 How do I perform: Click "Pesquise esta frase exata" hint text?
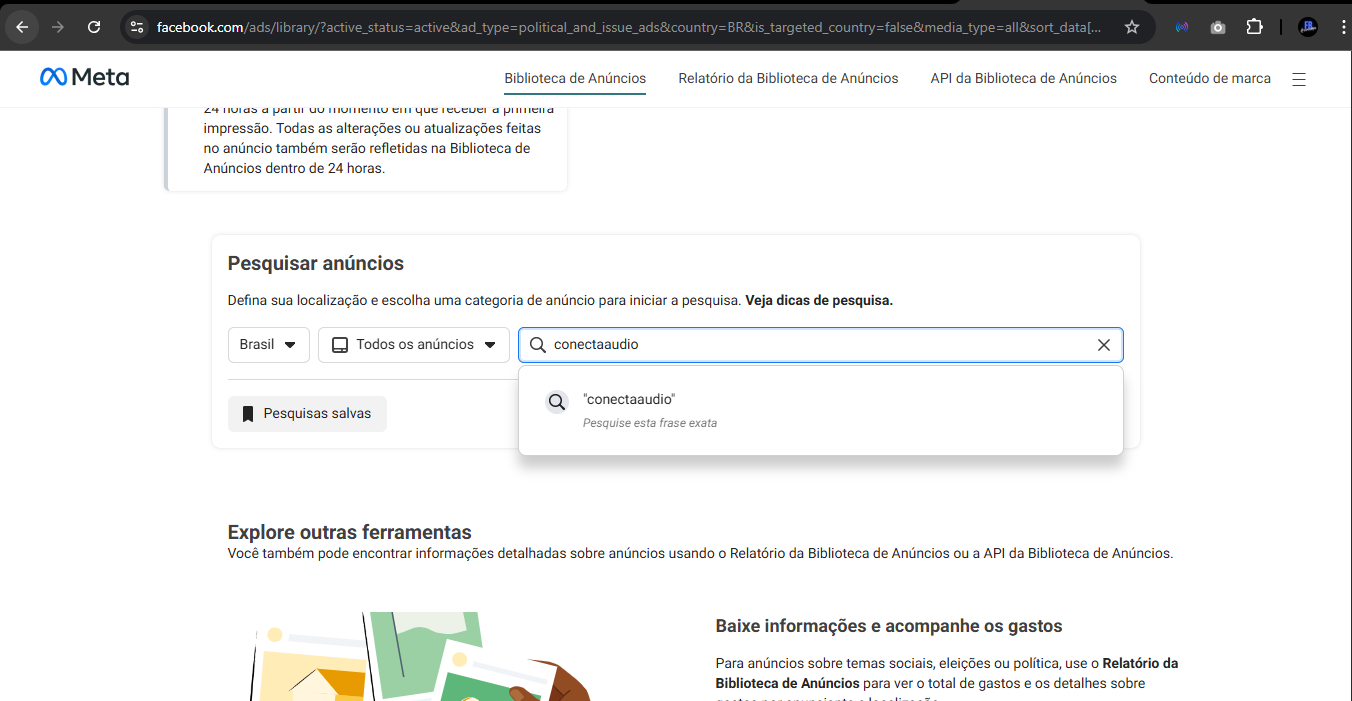tap(650, 423)
